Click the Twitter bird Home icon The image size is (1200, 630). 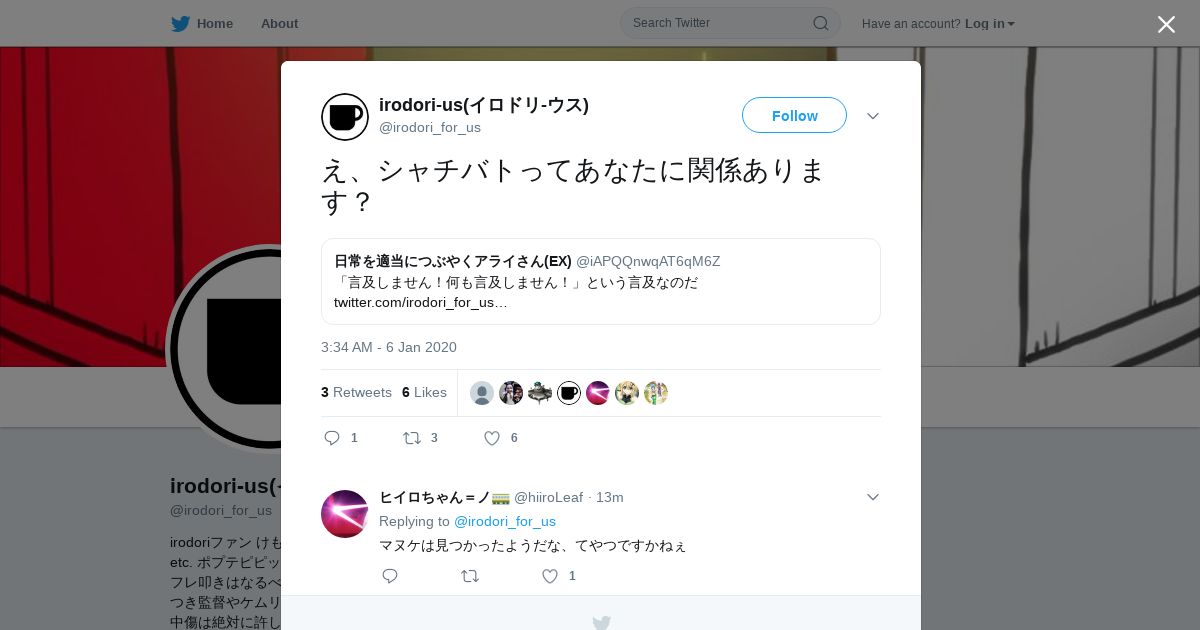click(180, 23)
